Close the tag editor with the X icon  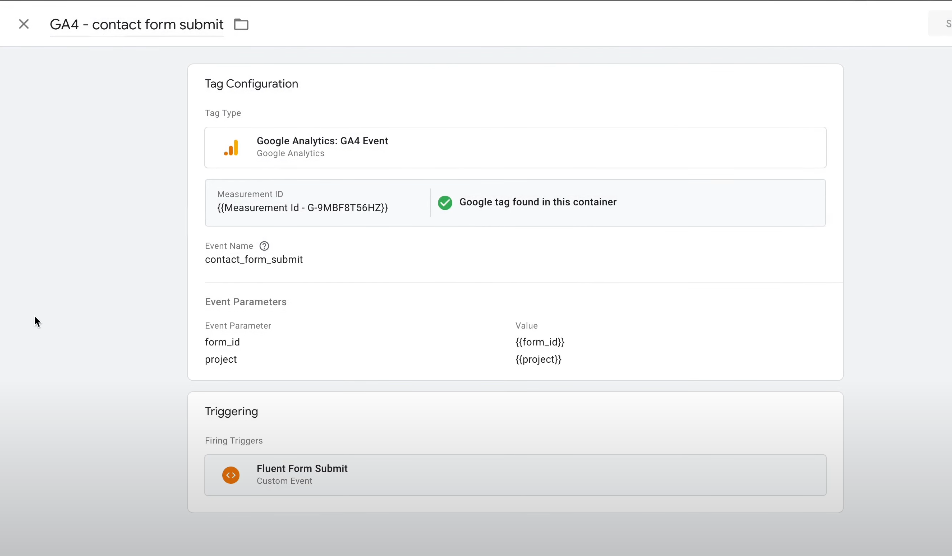[x=24, y=24]
